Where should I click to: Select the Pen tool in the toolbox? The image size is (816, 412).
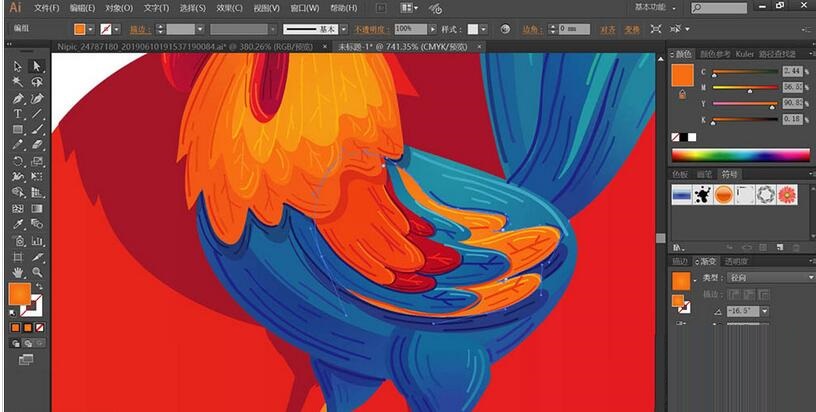pyautogui.click(x=18, y=98)
